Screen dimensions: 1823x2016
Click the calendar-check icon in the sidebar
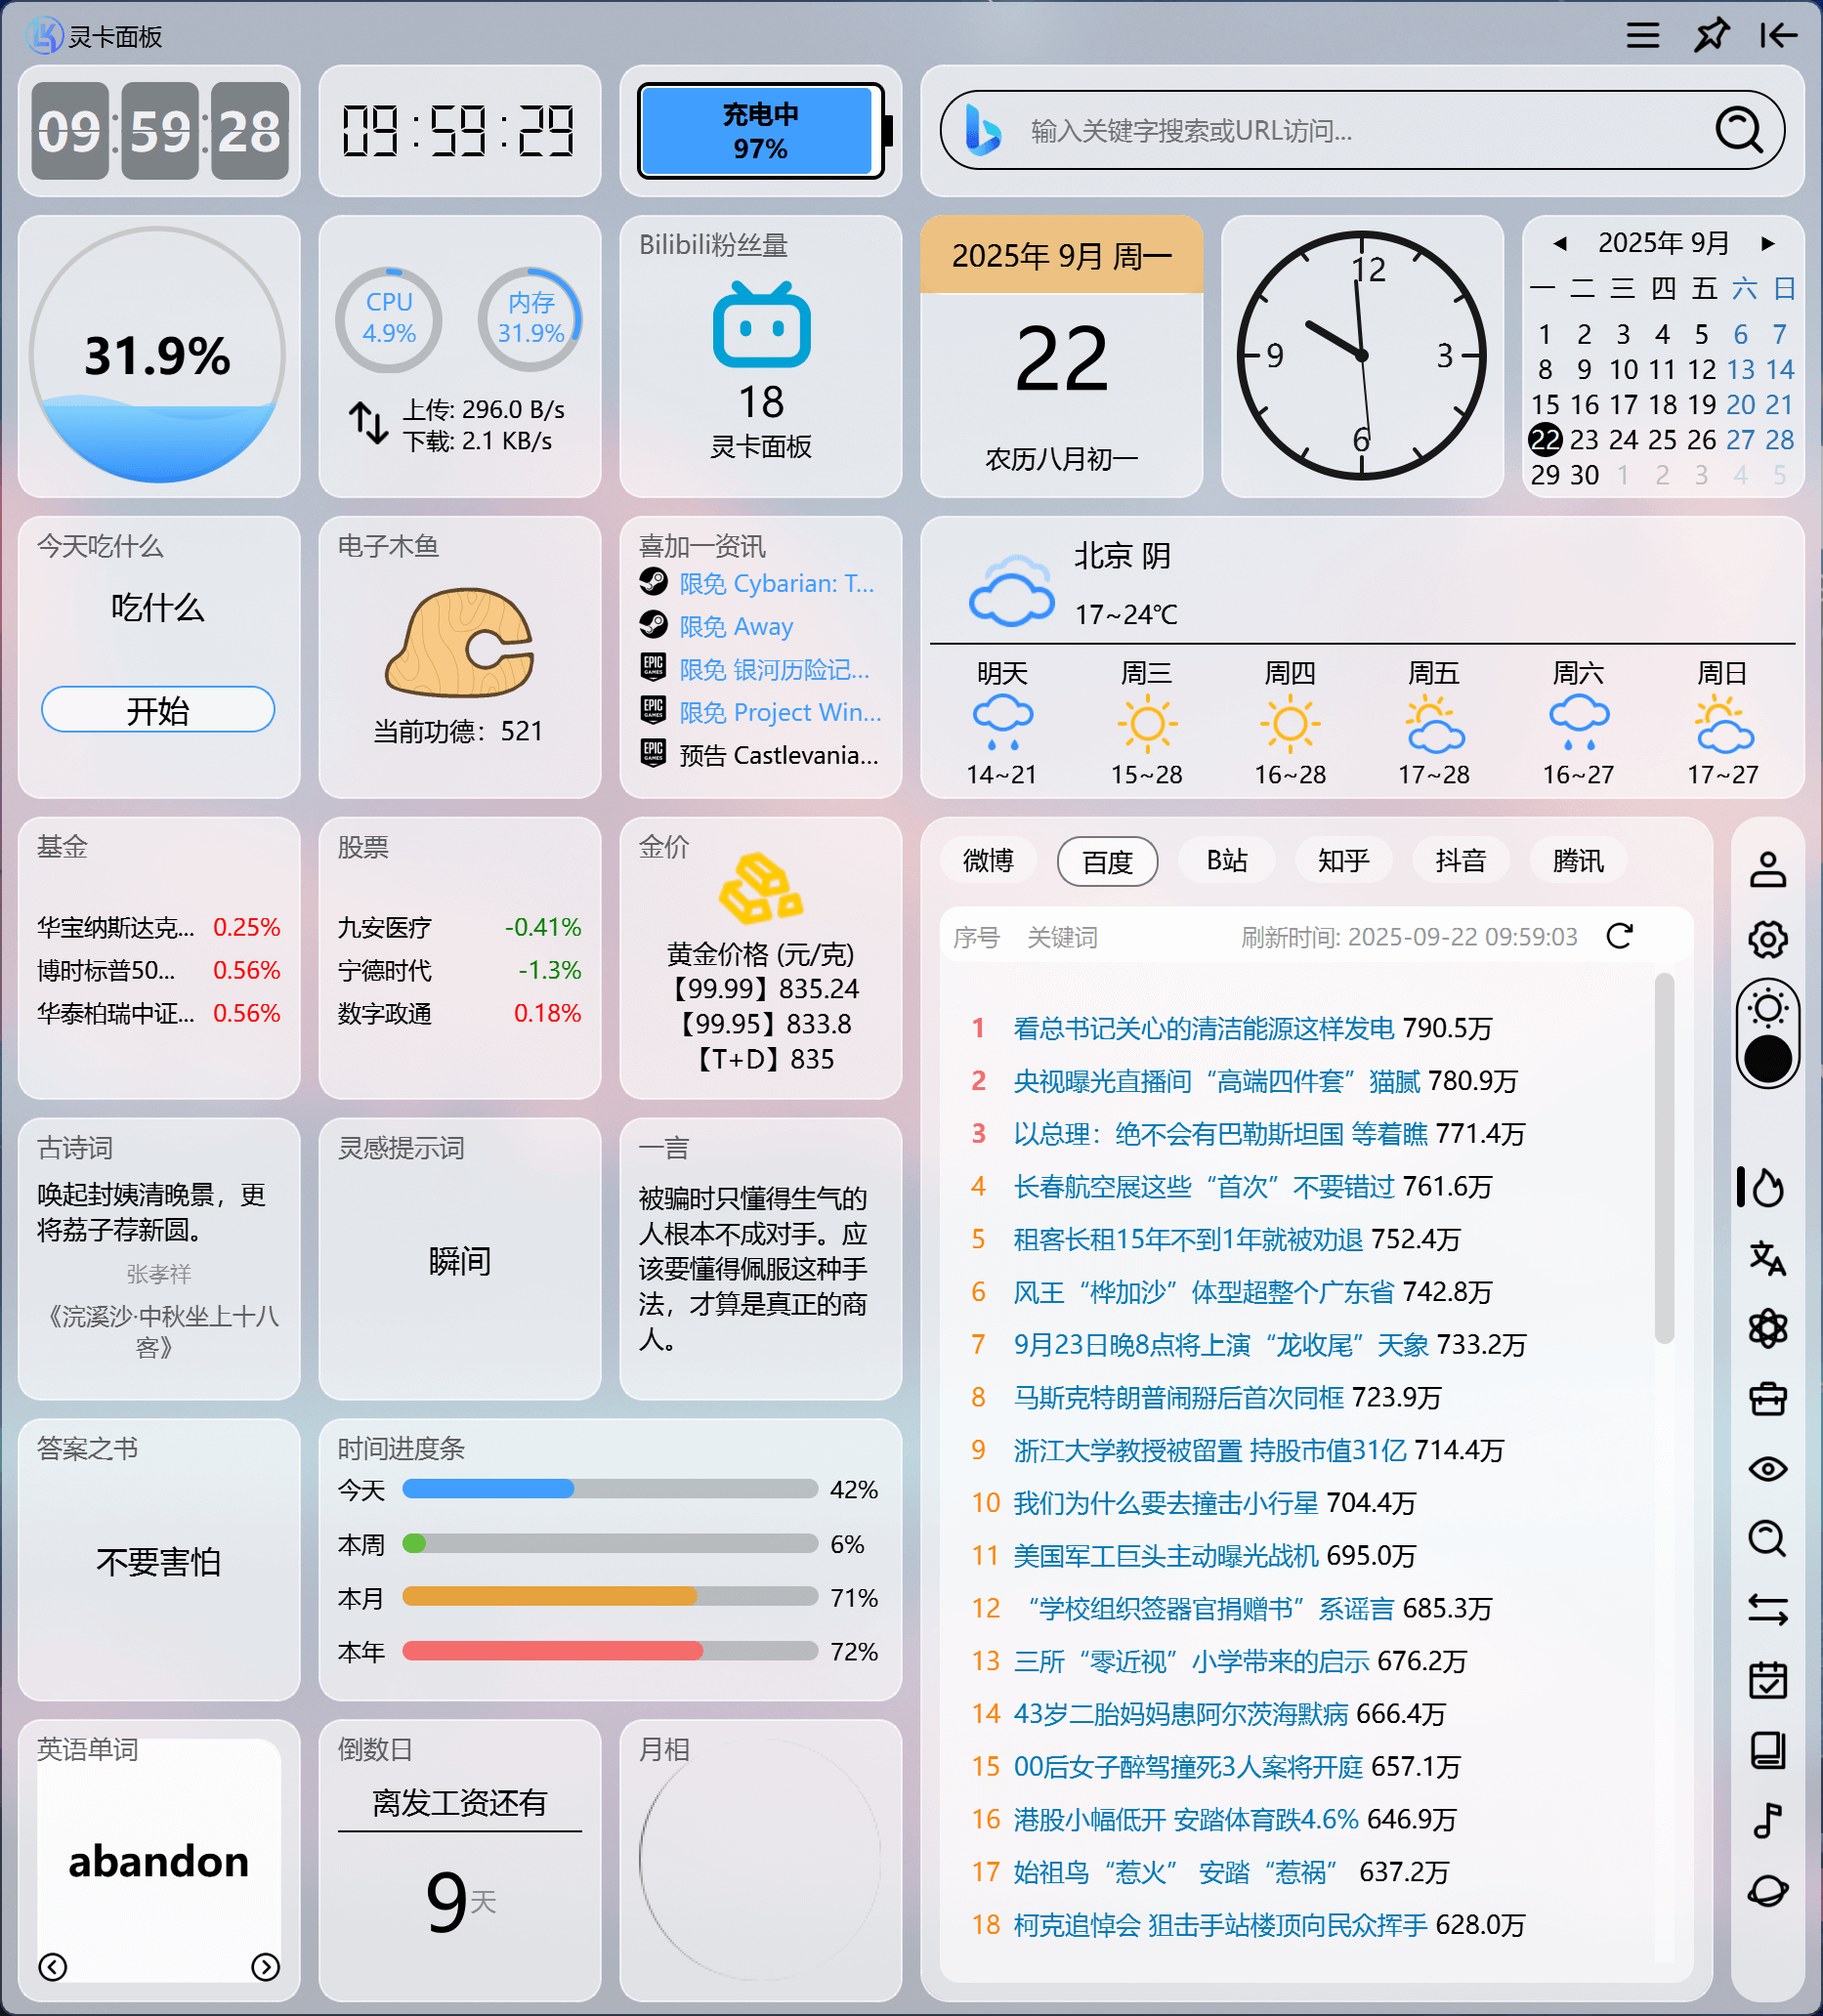point(1769,1679)
